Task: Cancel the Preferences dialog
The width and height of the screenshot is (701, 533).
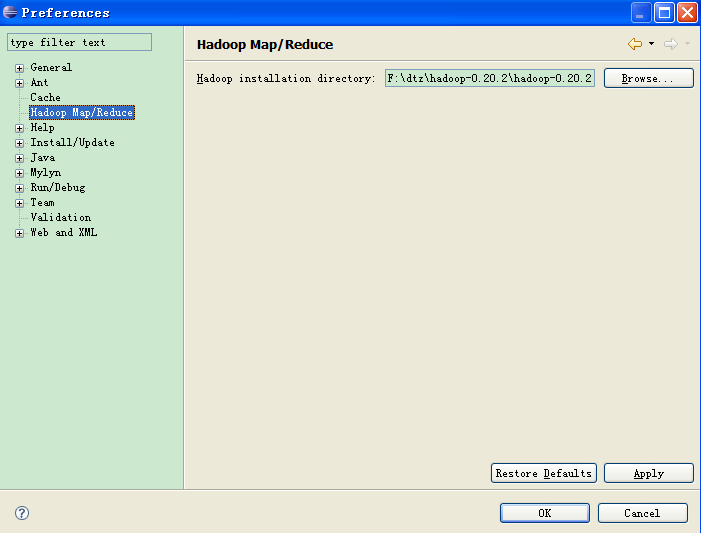Action: 642,513
